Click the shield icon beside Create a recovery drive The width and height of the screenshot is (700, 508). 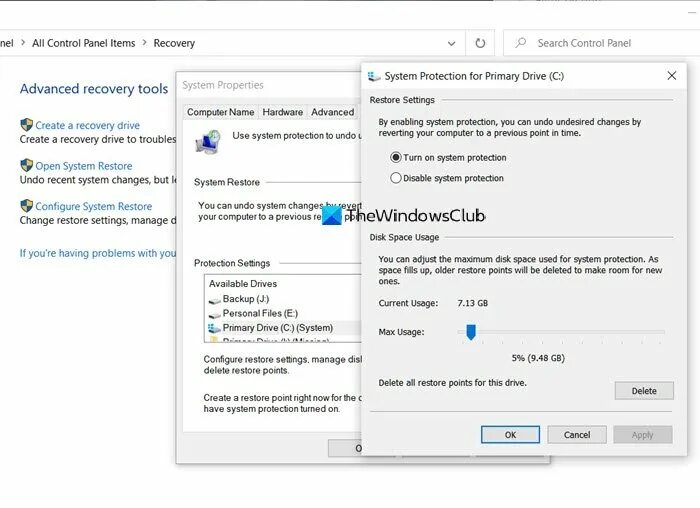(x=27, y=125)
